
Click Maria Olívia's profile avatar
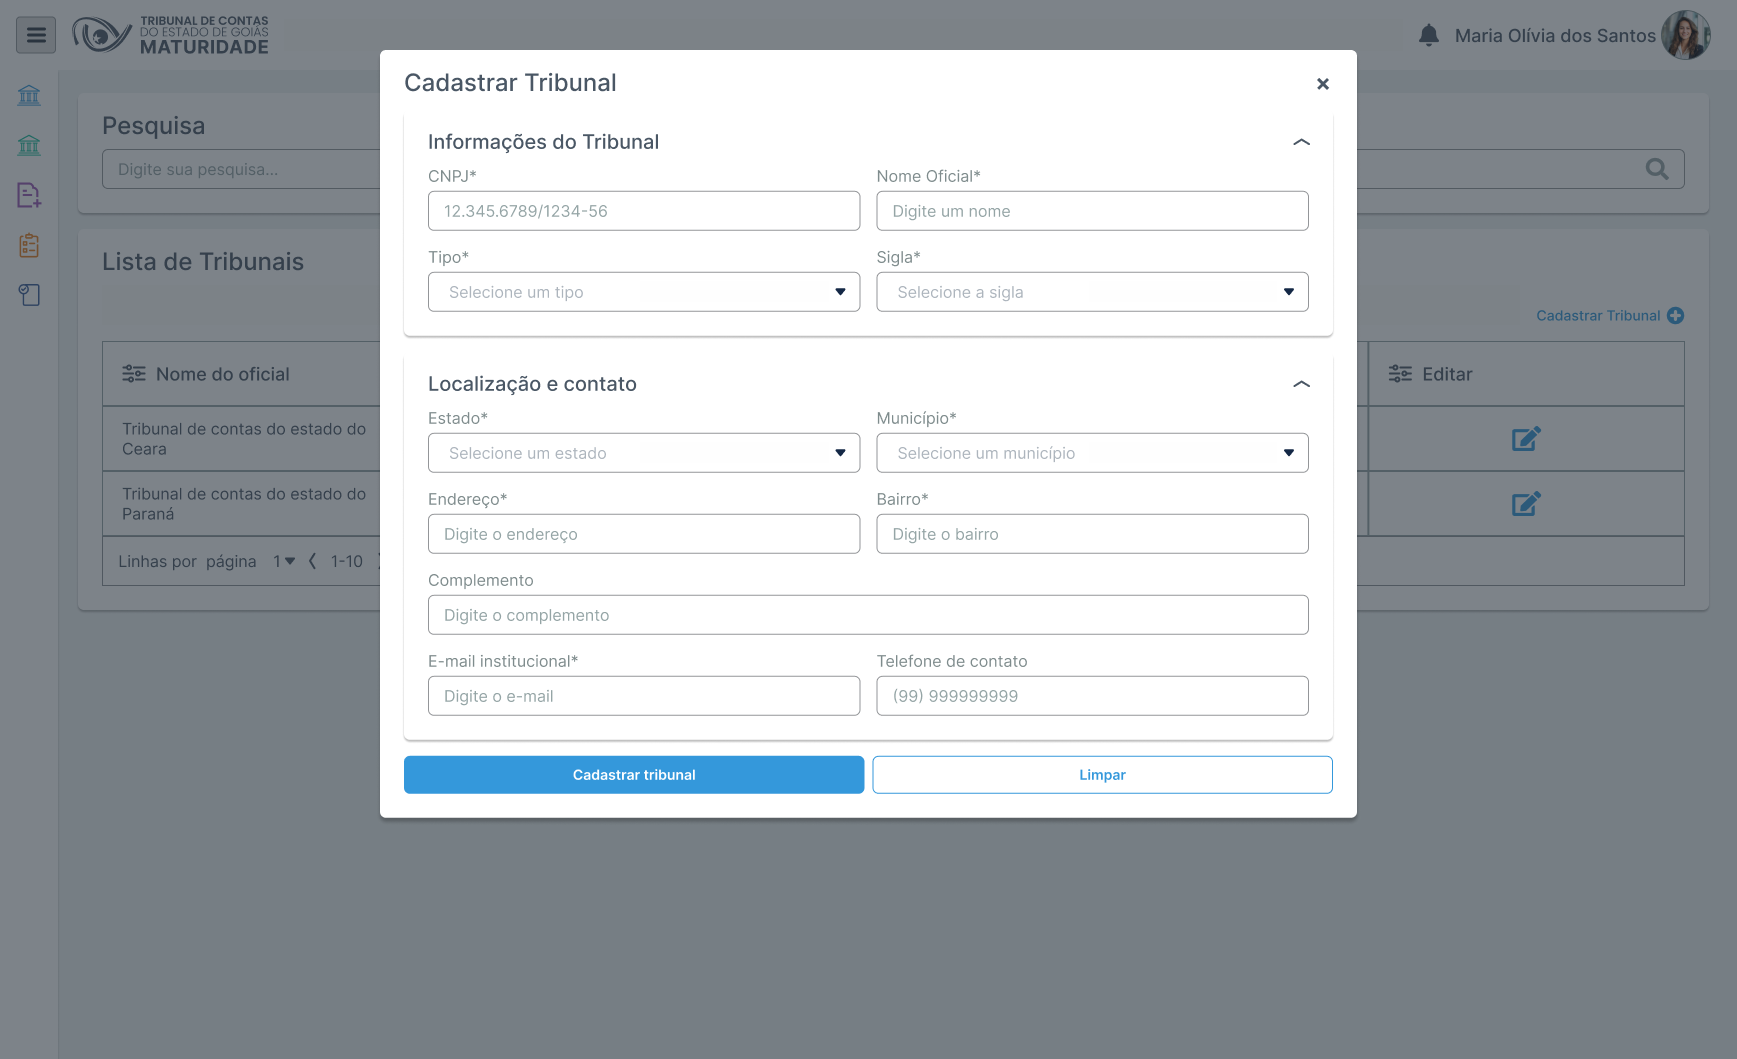[x=1685, y=36]
